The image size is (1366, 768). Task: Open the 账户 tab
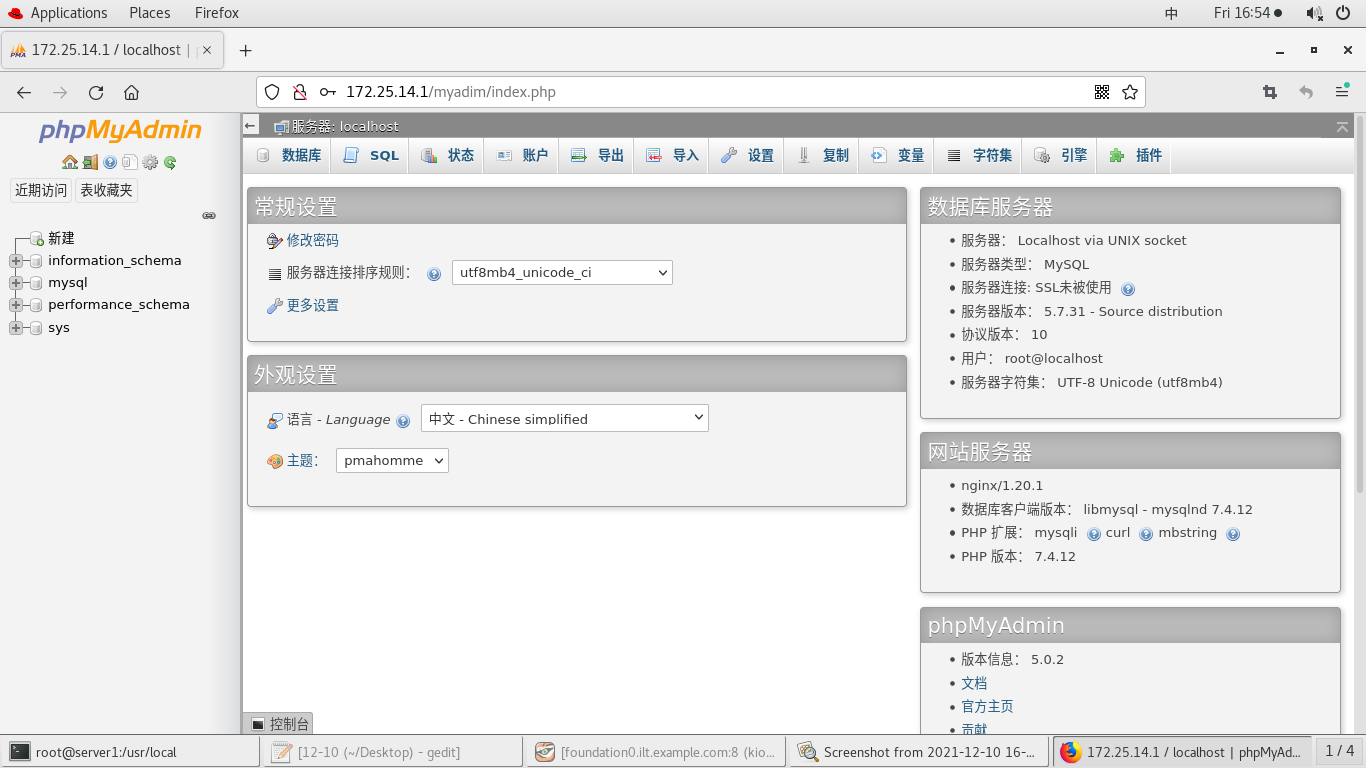(522, 155)
